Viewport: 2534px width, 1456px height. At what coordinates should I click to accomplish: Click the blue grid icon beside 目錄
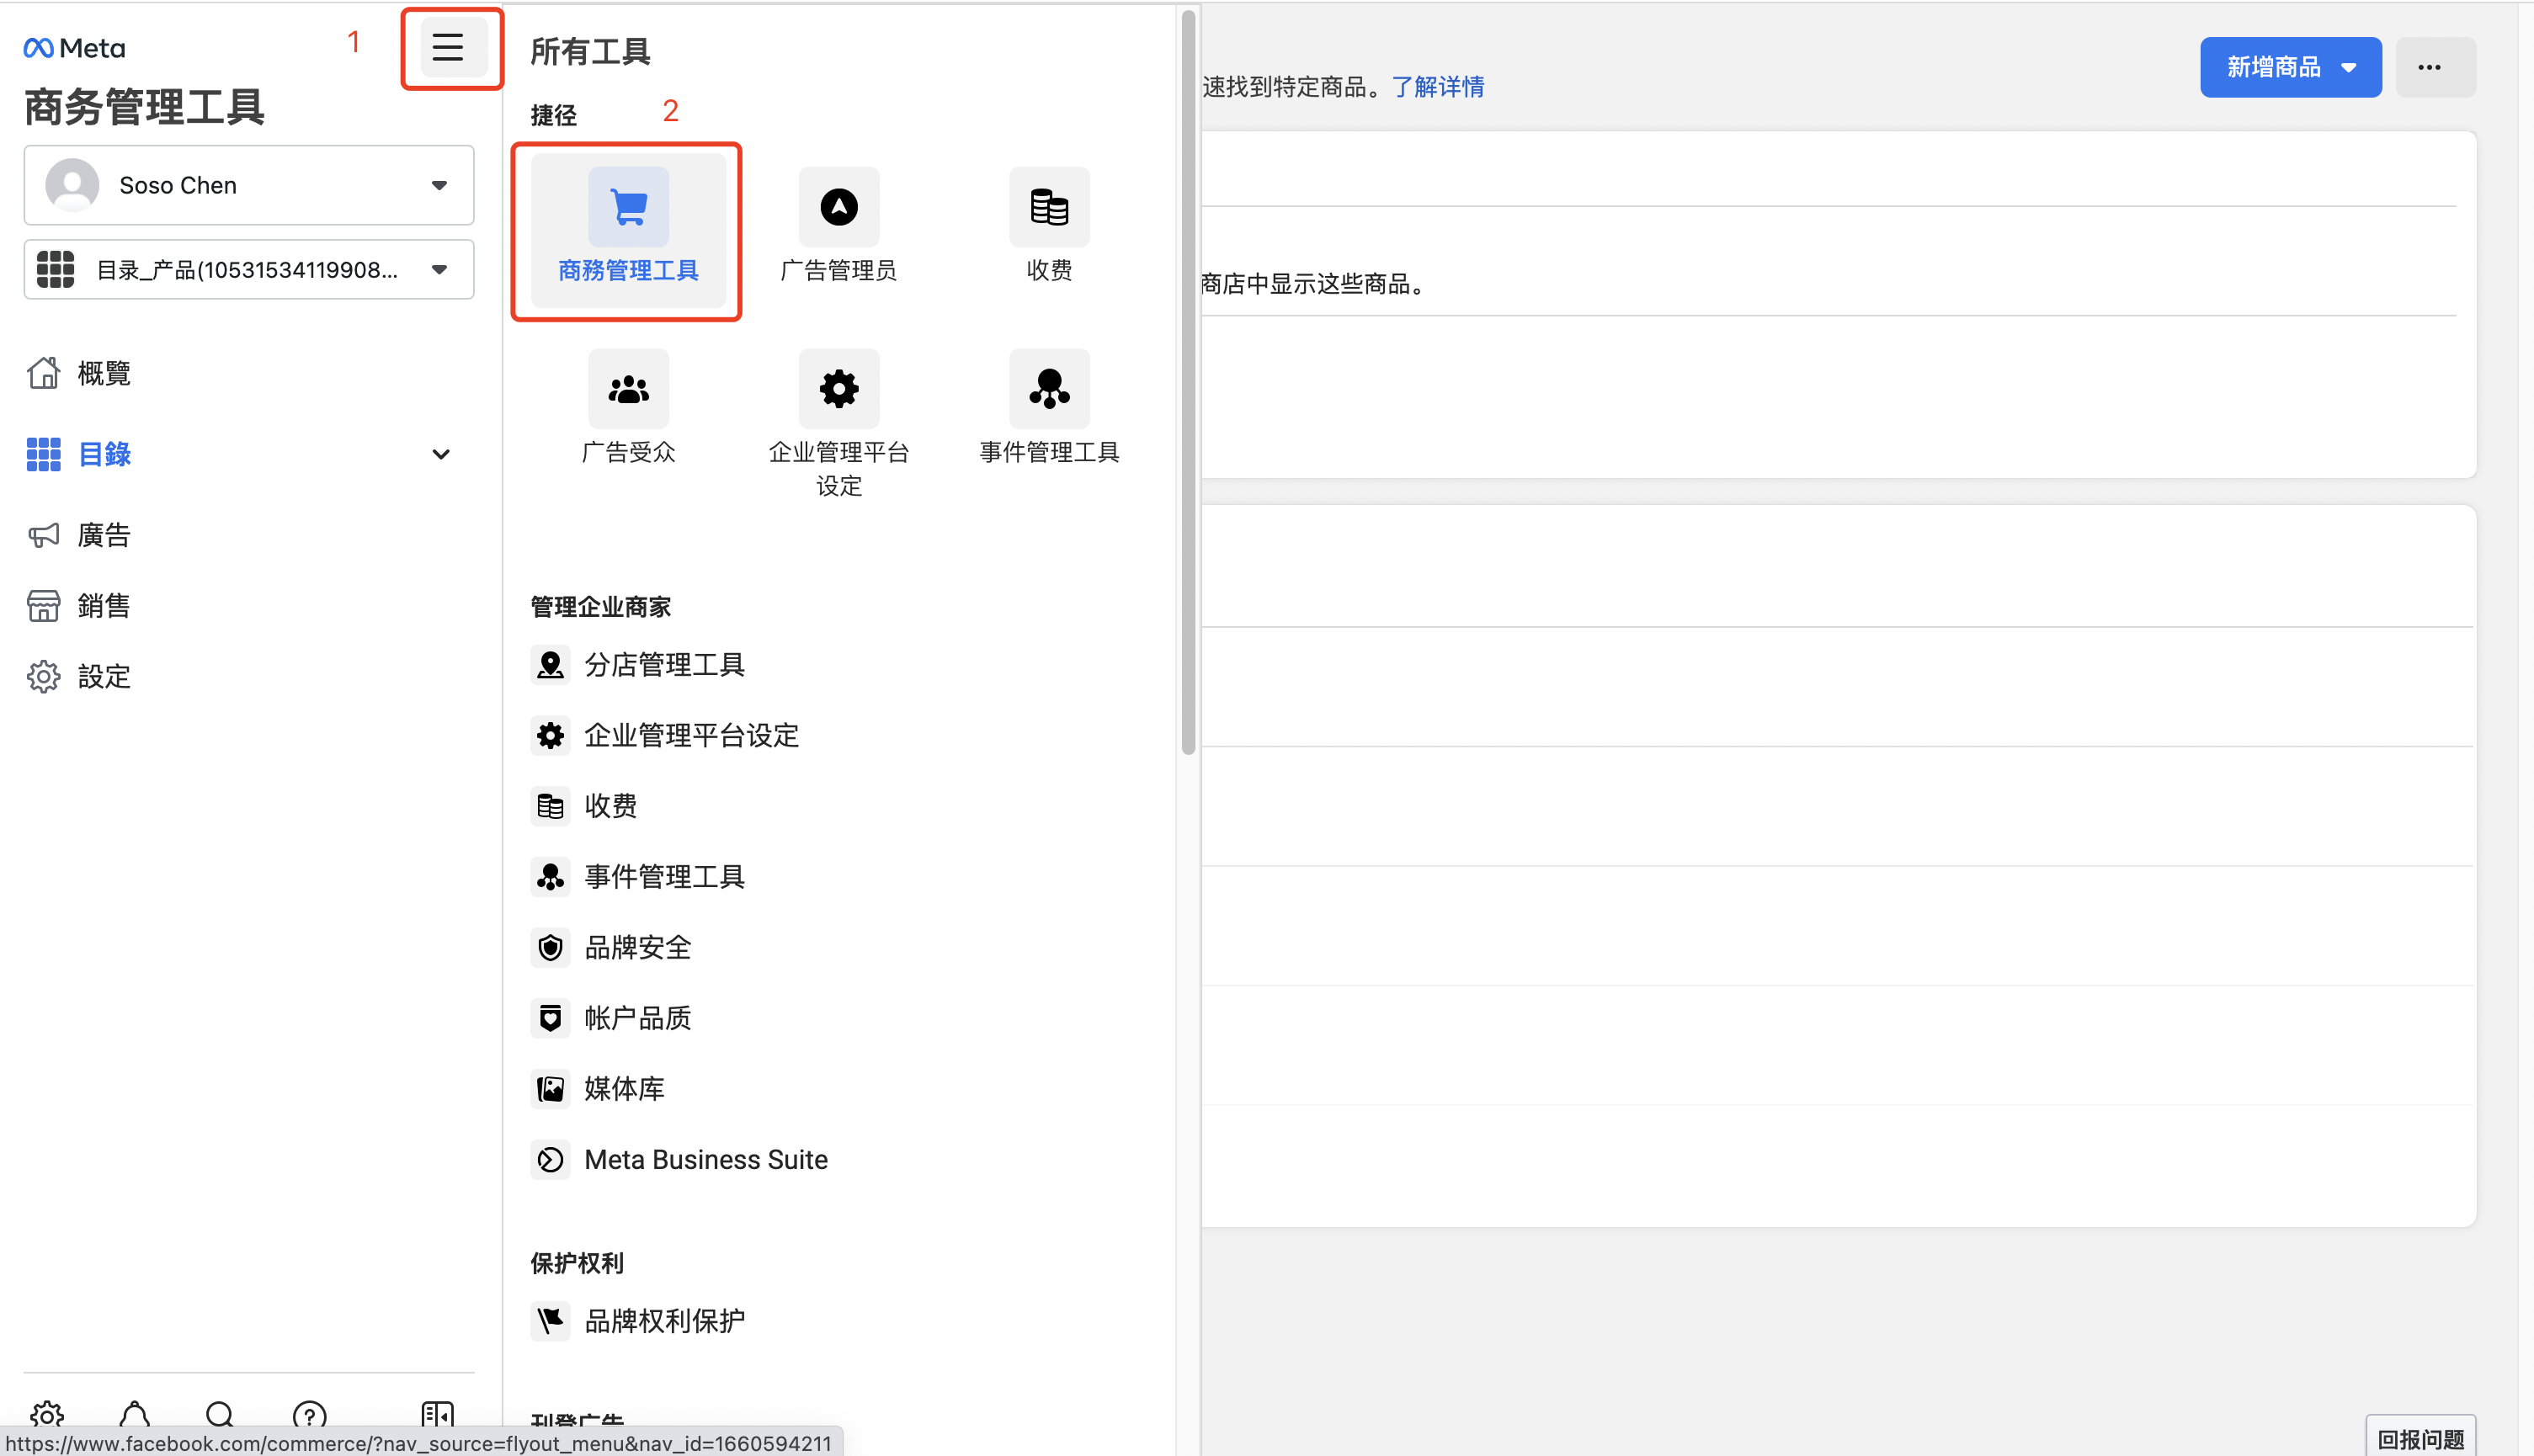pyautogui.click(x=43, y=454)
